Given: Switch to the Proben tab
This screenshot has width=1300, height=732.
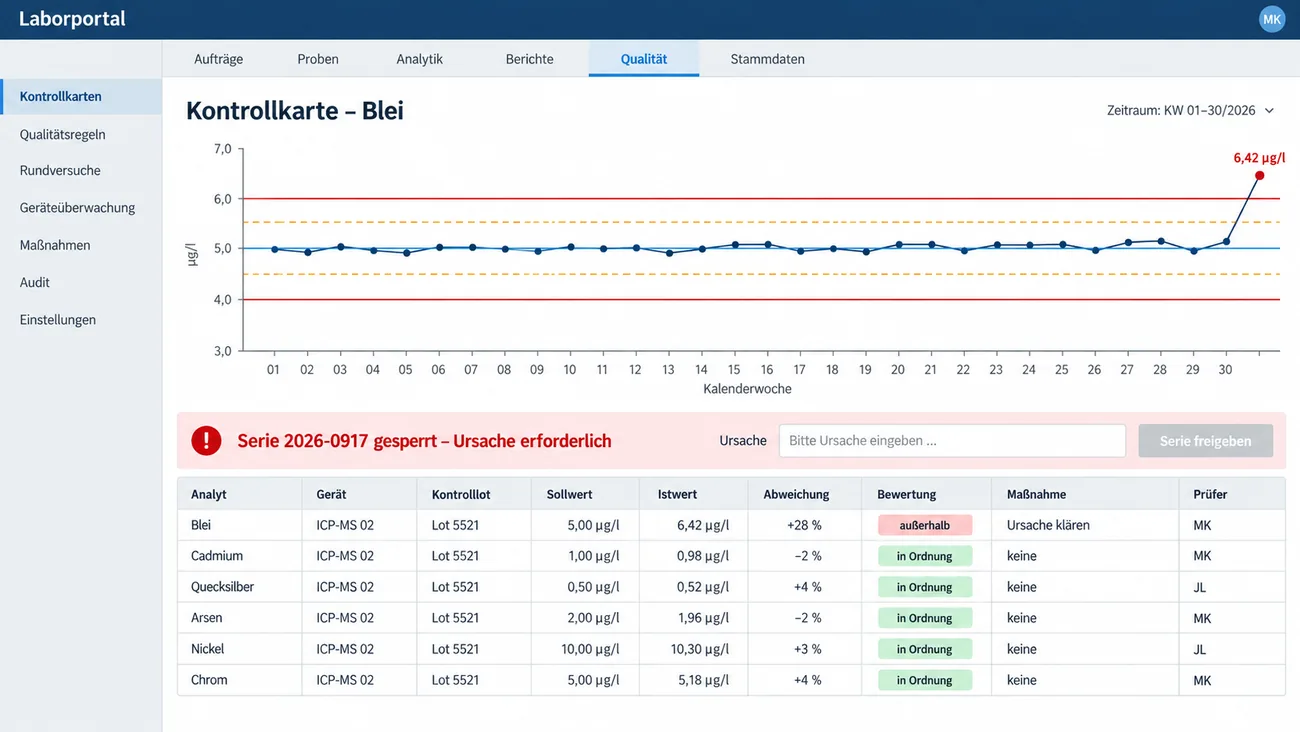Looking at the screenshot, I should click(318, 59).
